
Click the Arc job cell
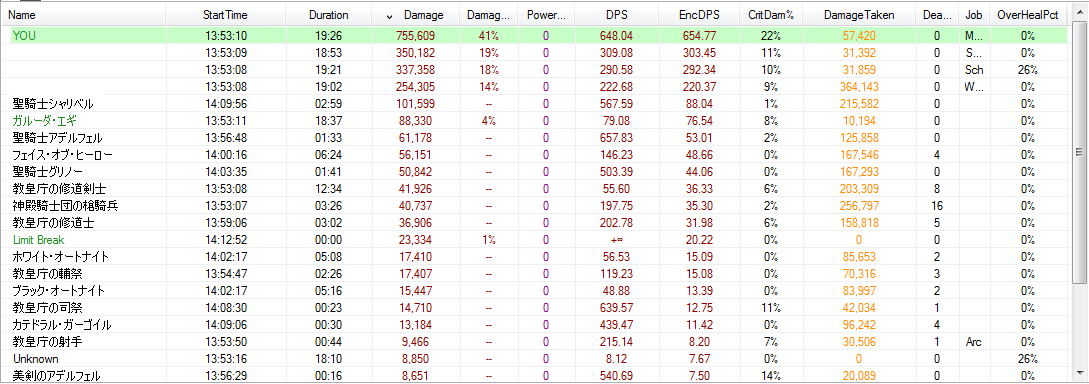[973, 342]
